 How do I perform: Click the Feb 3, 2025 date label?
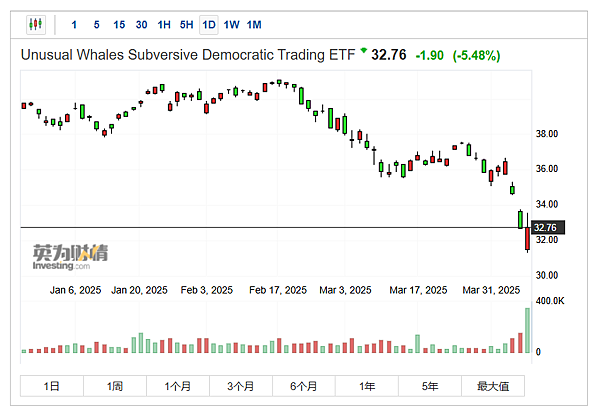click(x=207, y=290)
